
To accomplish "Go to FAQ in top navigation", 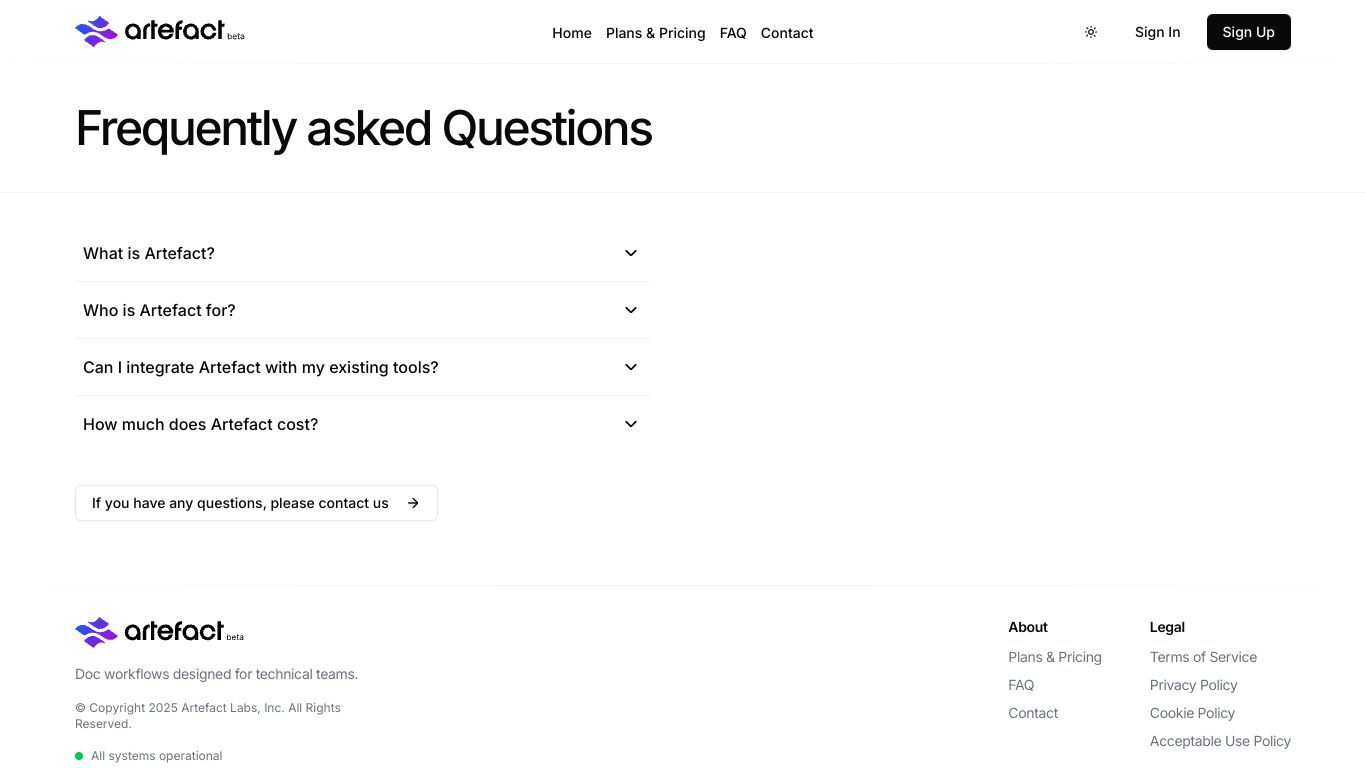I will click(733, 33).
